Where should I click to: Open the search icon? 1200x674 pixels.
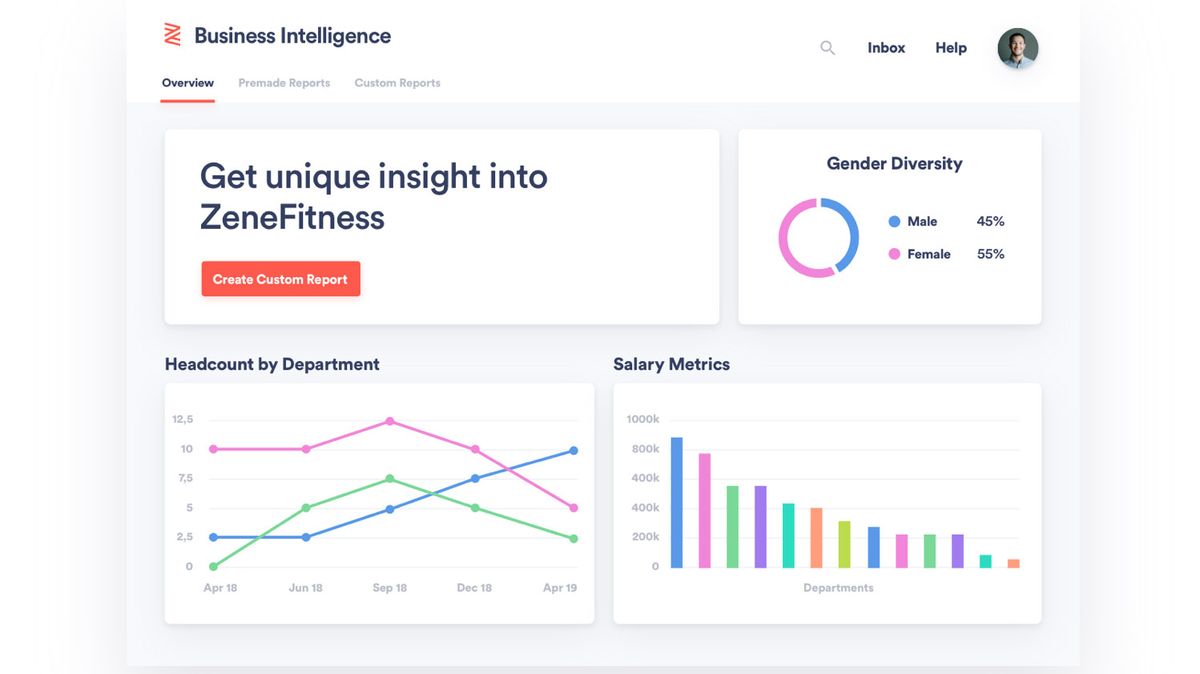click(827, 47)
